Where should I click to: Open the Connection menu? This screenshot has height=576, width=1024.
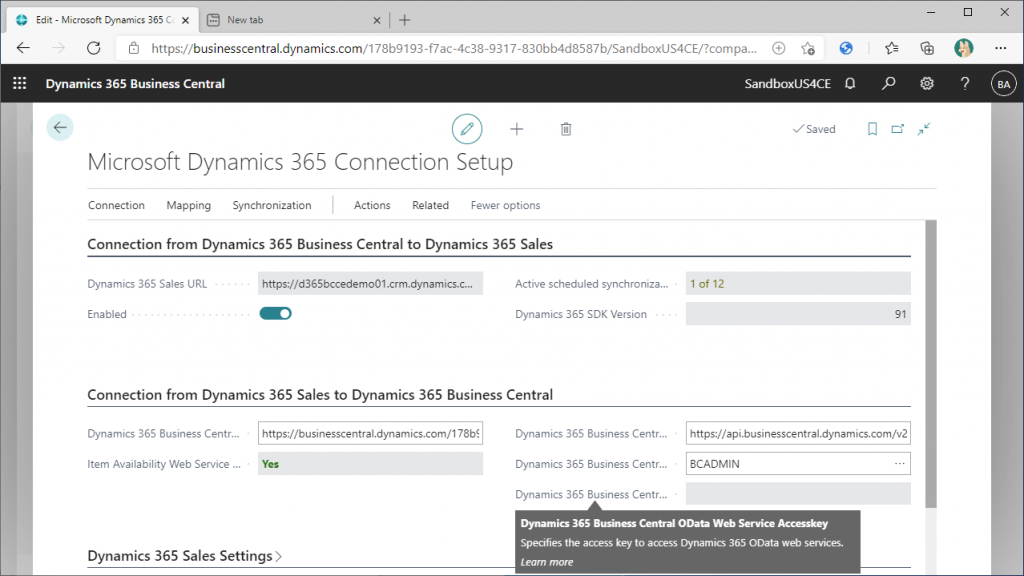point(116,205)
